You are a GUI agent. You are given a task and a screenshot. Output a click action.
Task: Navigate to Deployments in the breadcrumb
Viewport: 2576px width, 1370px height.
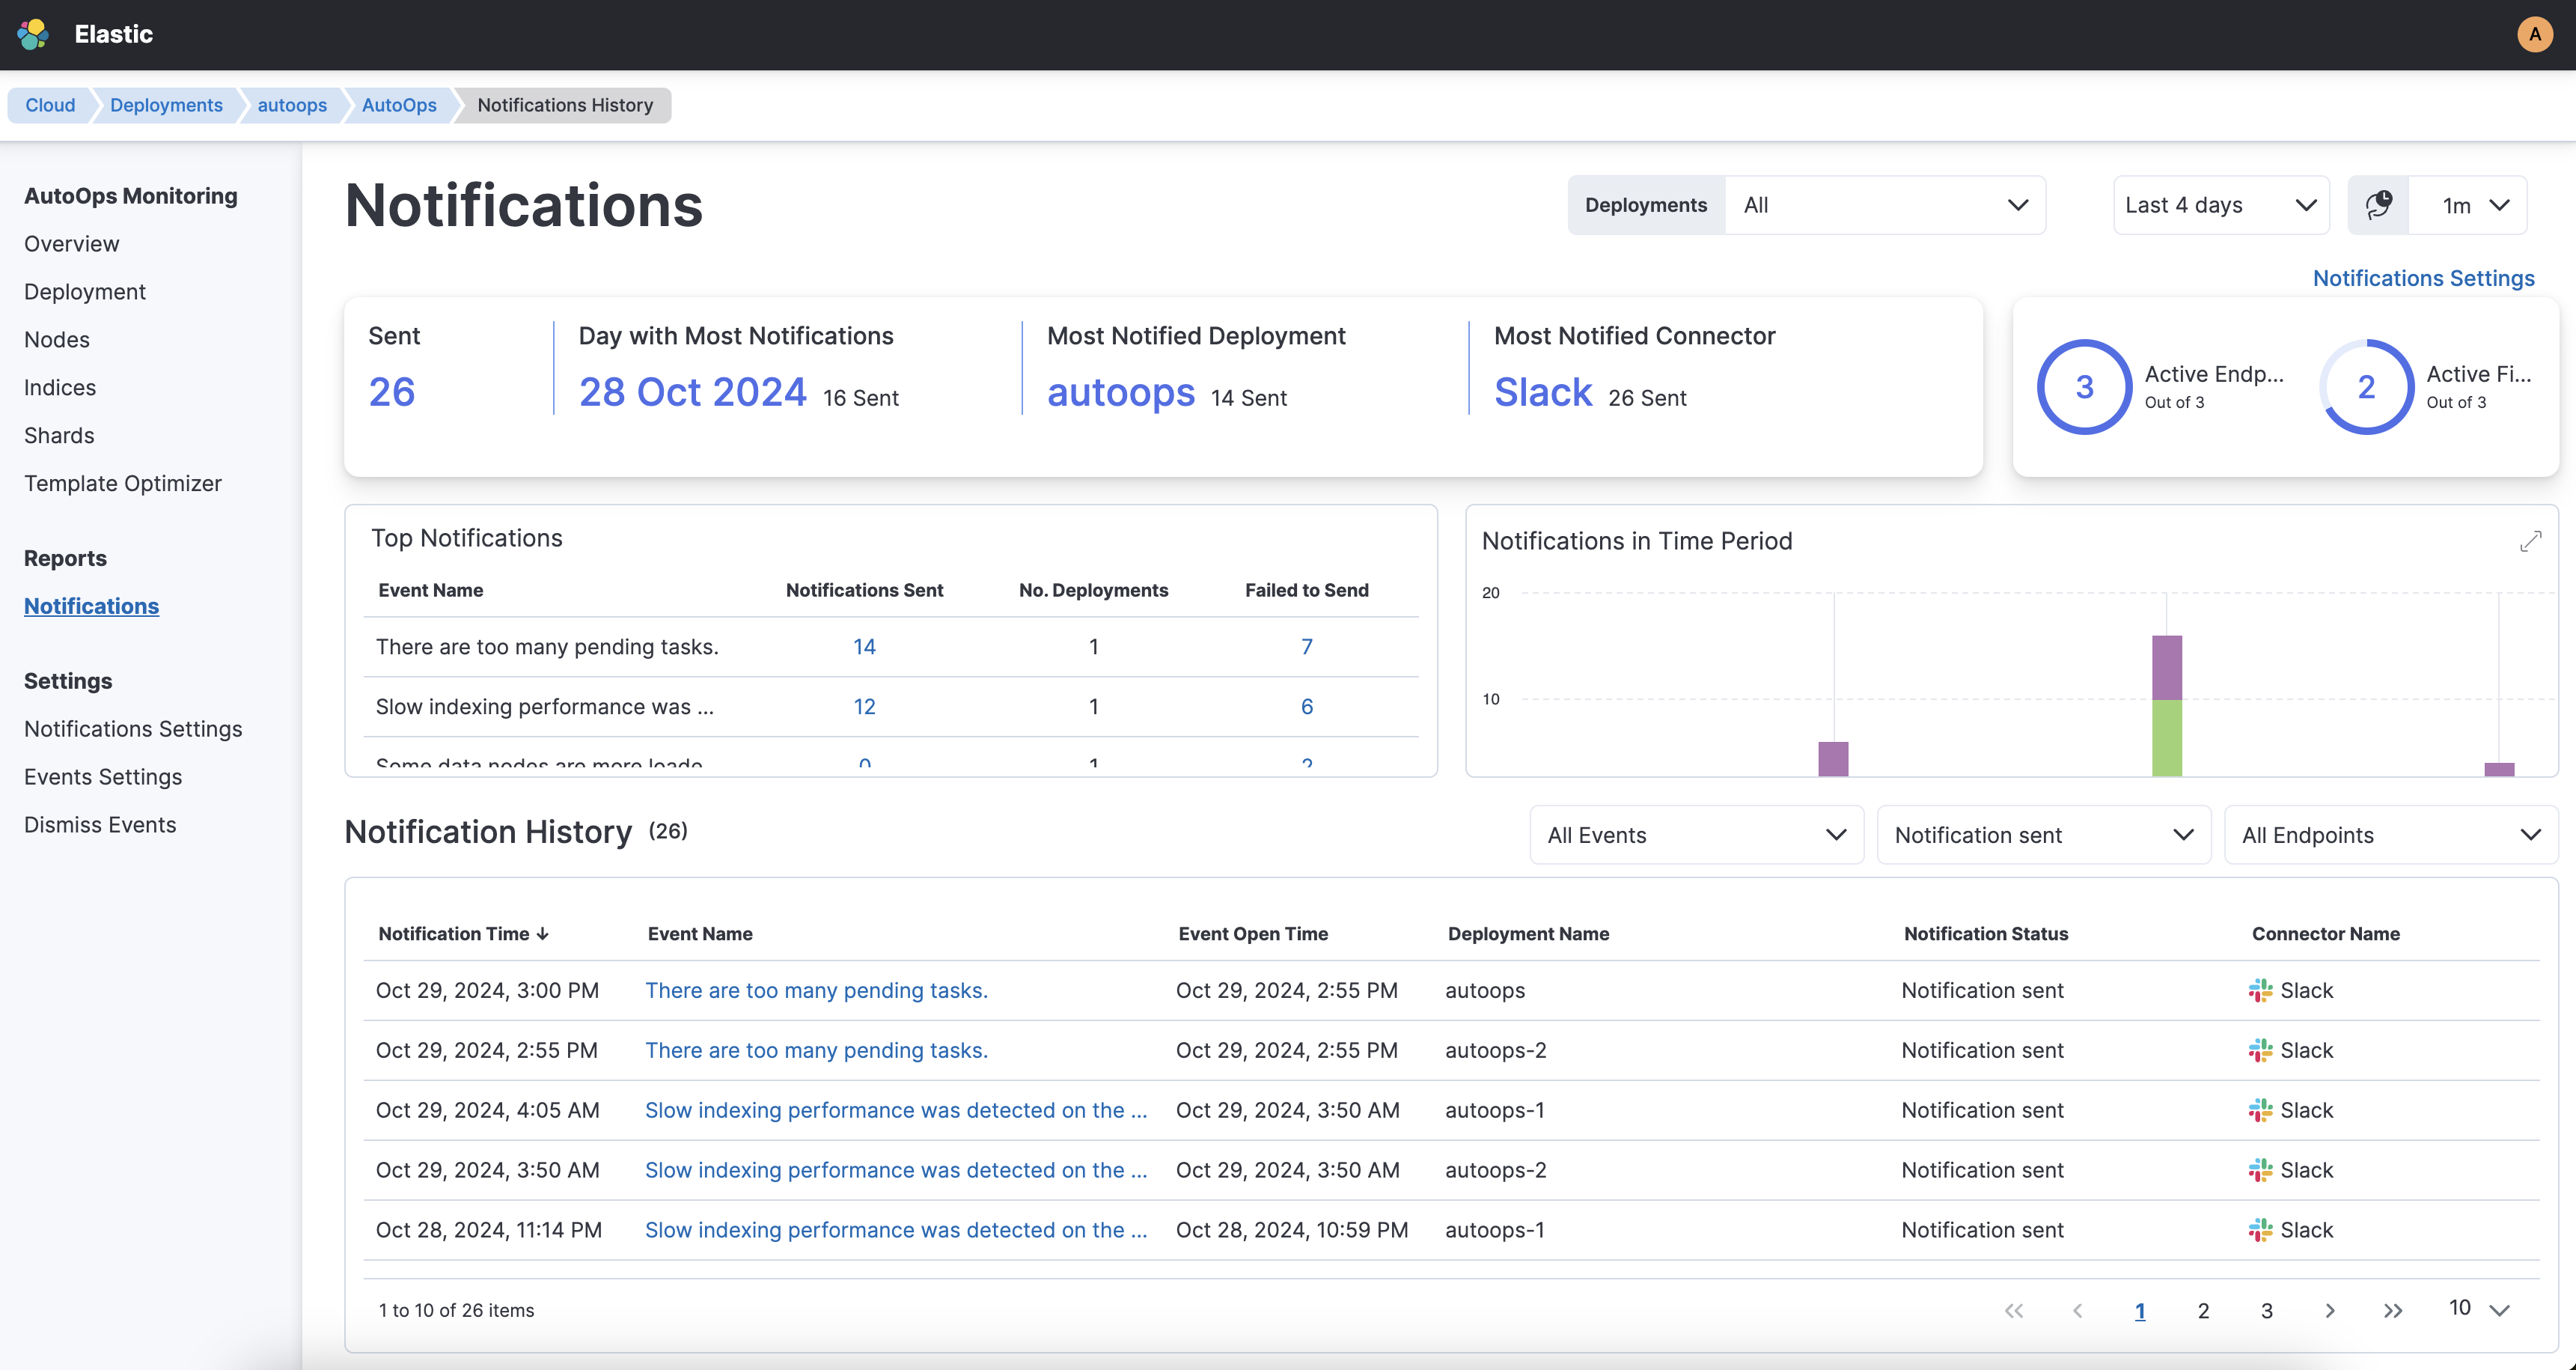click(x=166, y=105)
